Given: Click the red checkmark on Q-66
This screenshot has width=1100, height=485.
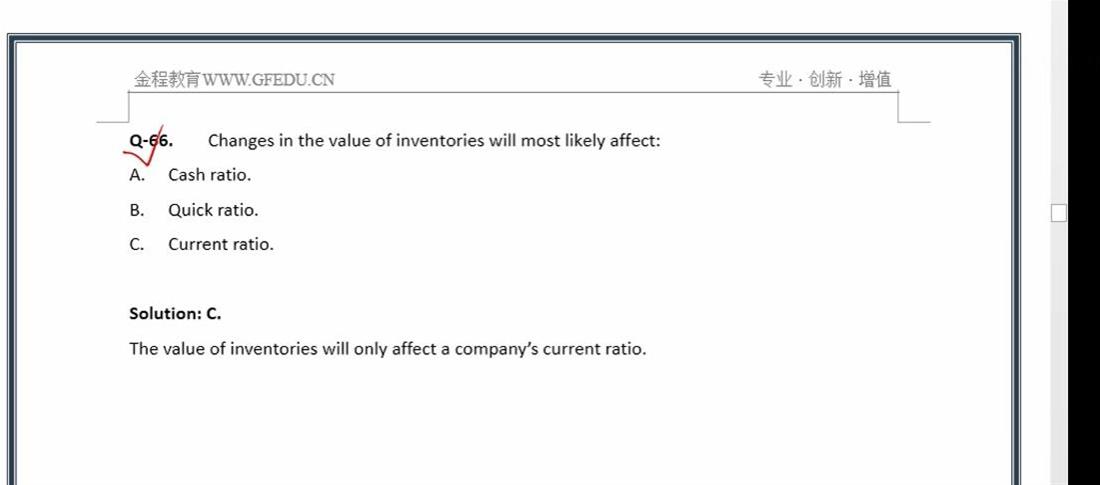Looking at the screenshot, I should (146, 145).
